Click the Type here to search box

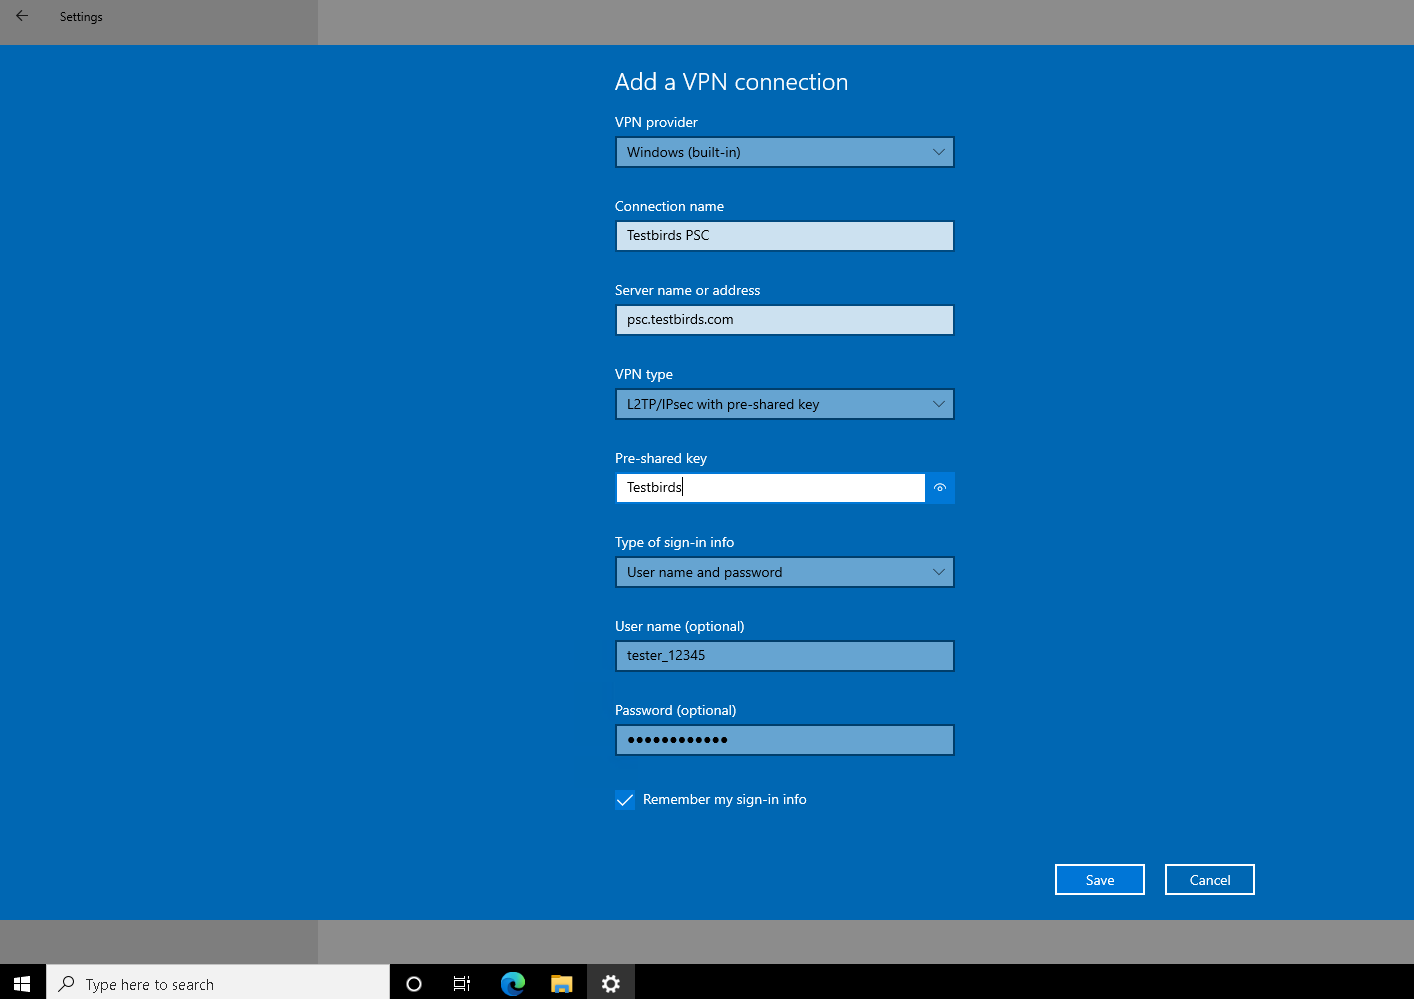[x=218, y=984]
